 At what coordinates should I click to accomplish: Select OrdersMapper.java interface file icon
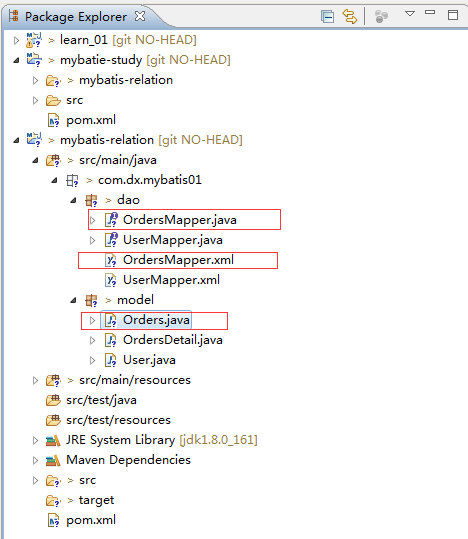111,220
